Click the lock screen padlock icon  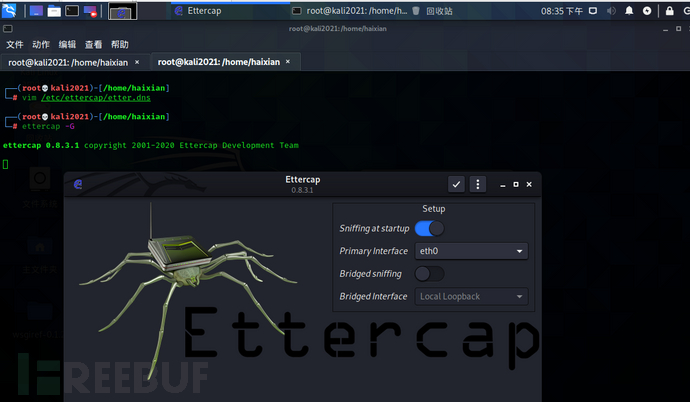pos(670,11)
